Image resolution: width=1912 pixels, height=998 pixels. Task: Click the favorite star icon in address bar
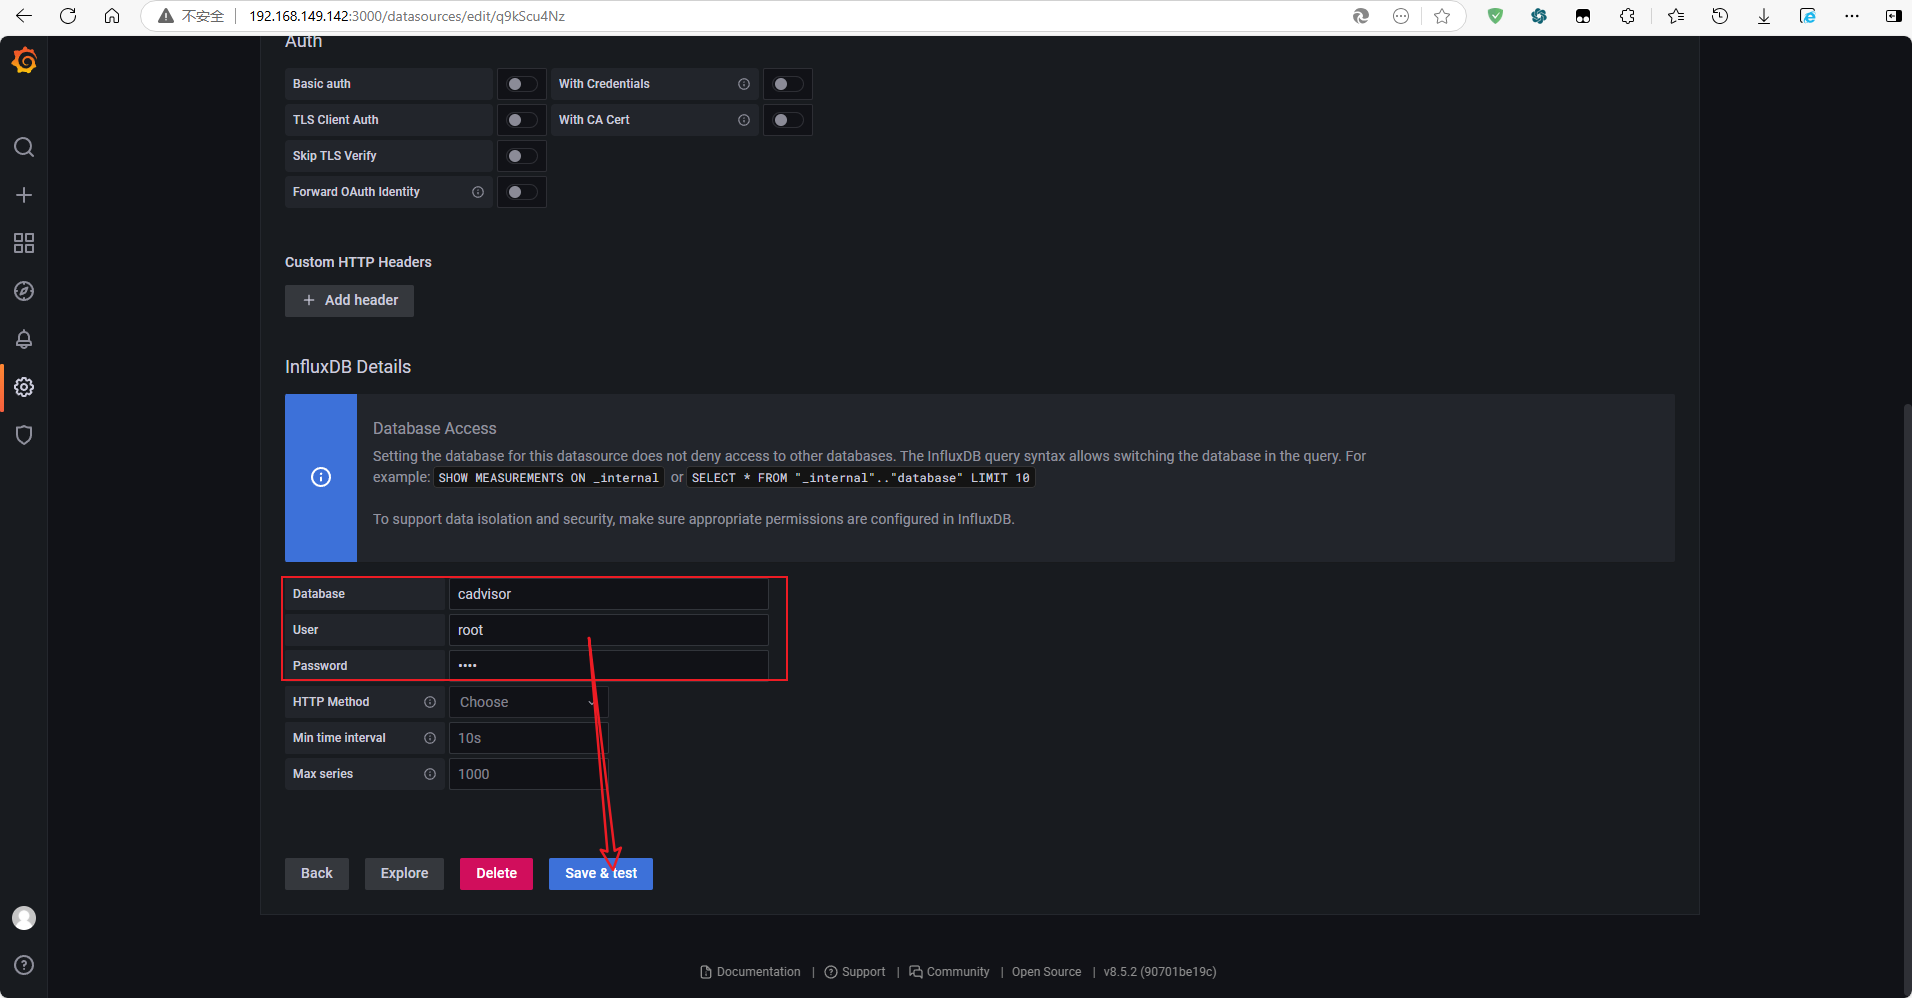[1442, 16]
